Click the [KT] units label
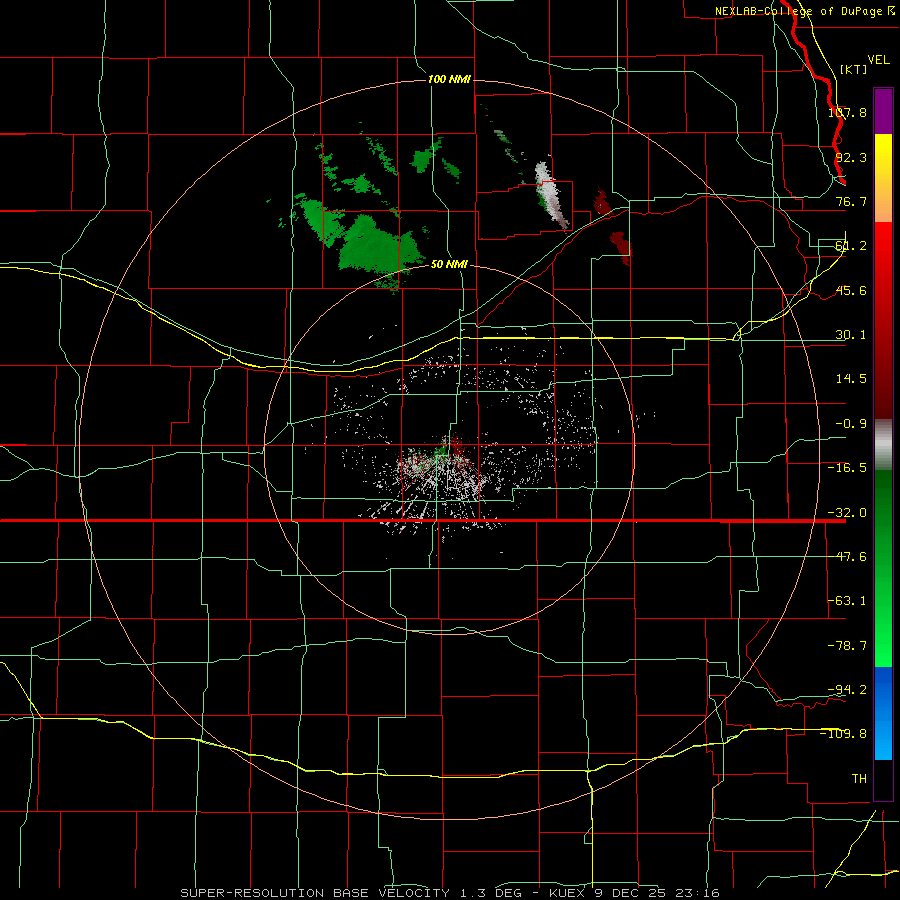Viewport: 900px width, 900px height. click(x=854, y=69)
